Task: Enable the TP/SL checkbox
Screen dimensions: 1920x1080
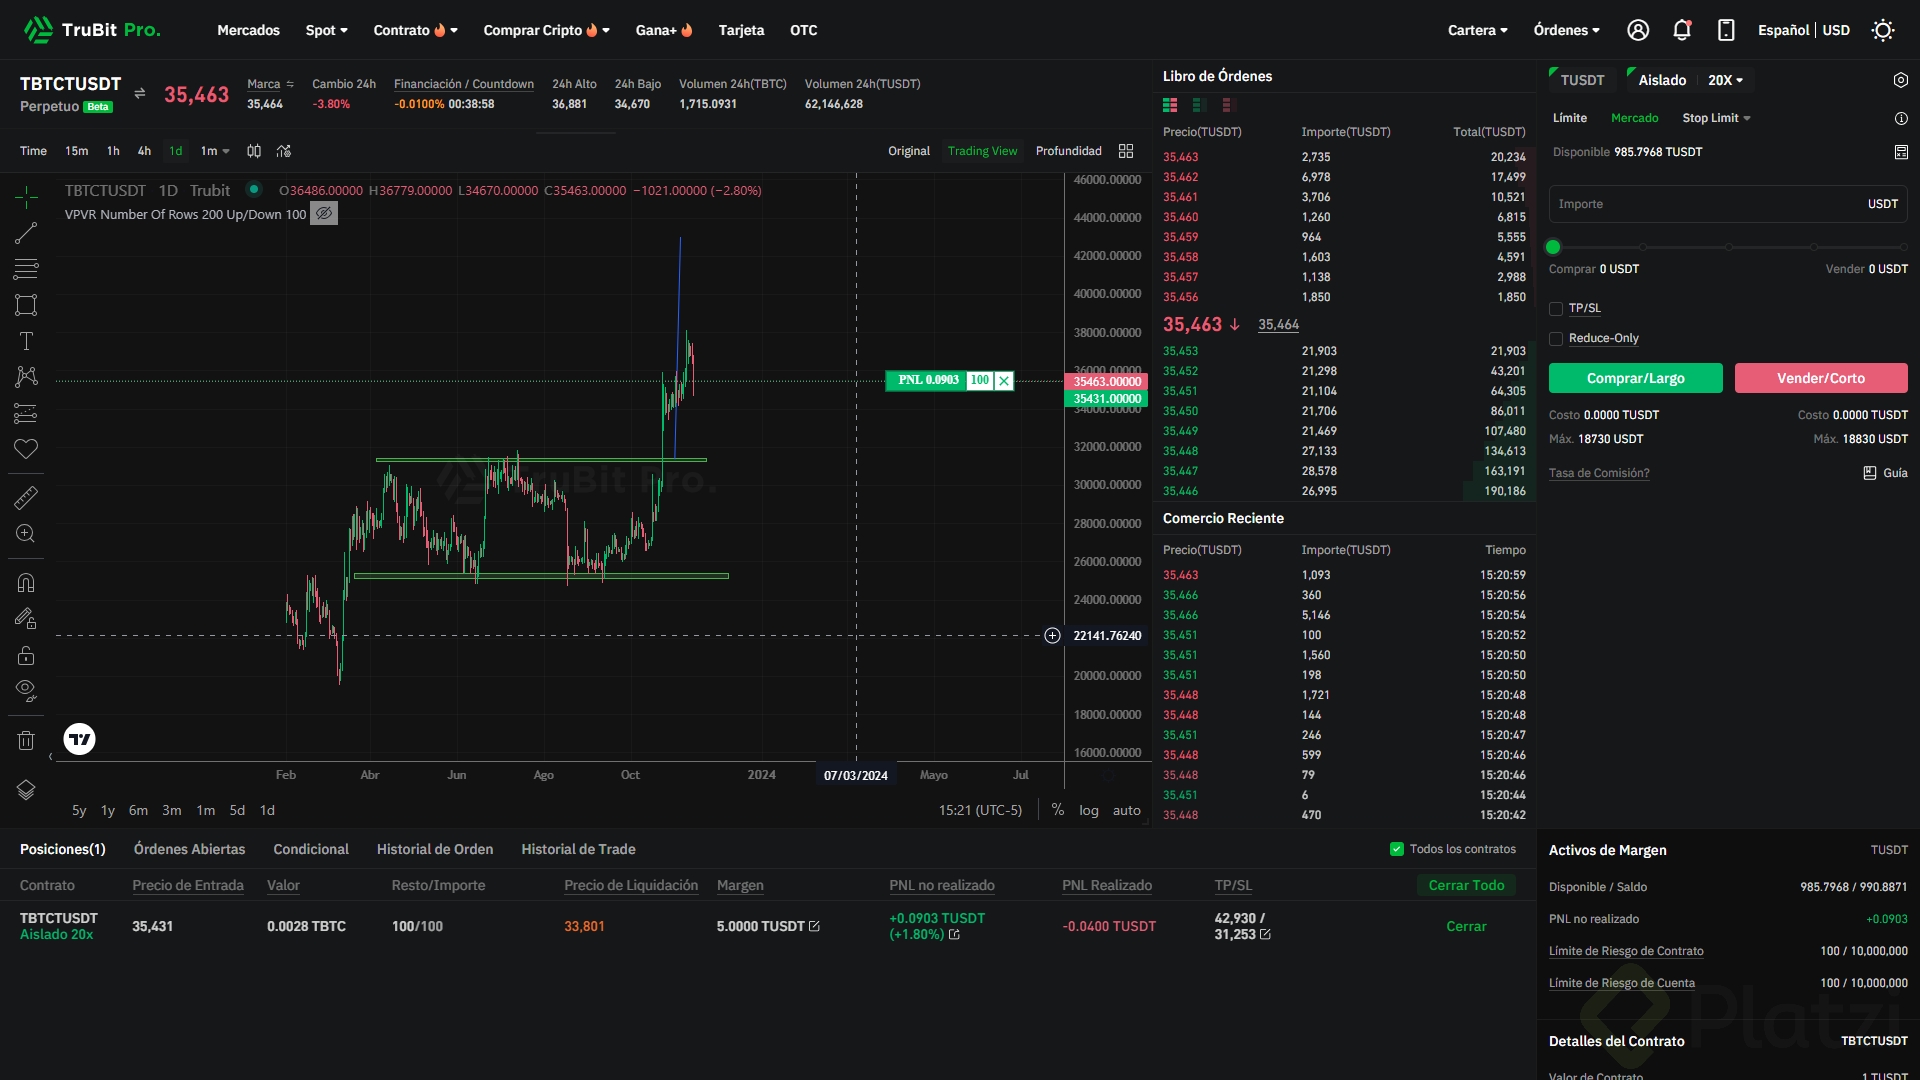Action: tap(1556, 309)
